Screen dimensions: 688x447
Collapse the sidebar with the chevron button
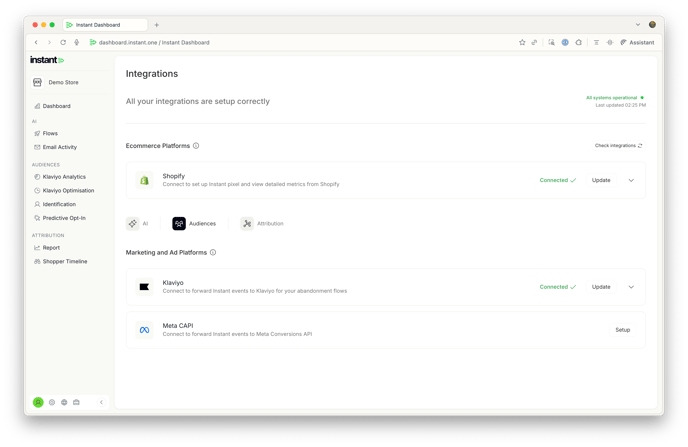pyautogui.click(x=101, y=402)
